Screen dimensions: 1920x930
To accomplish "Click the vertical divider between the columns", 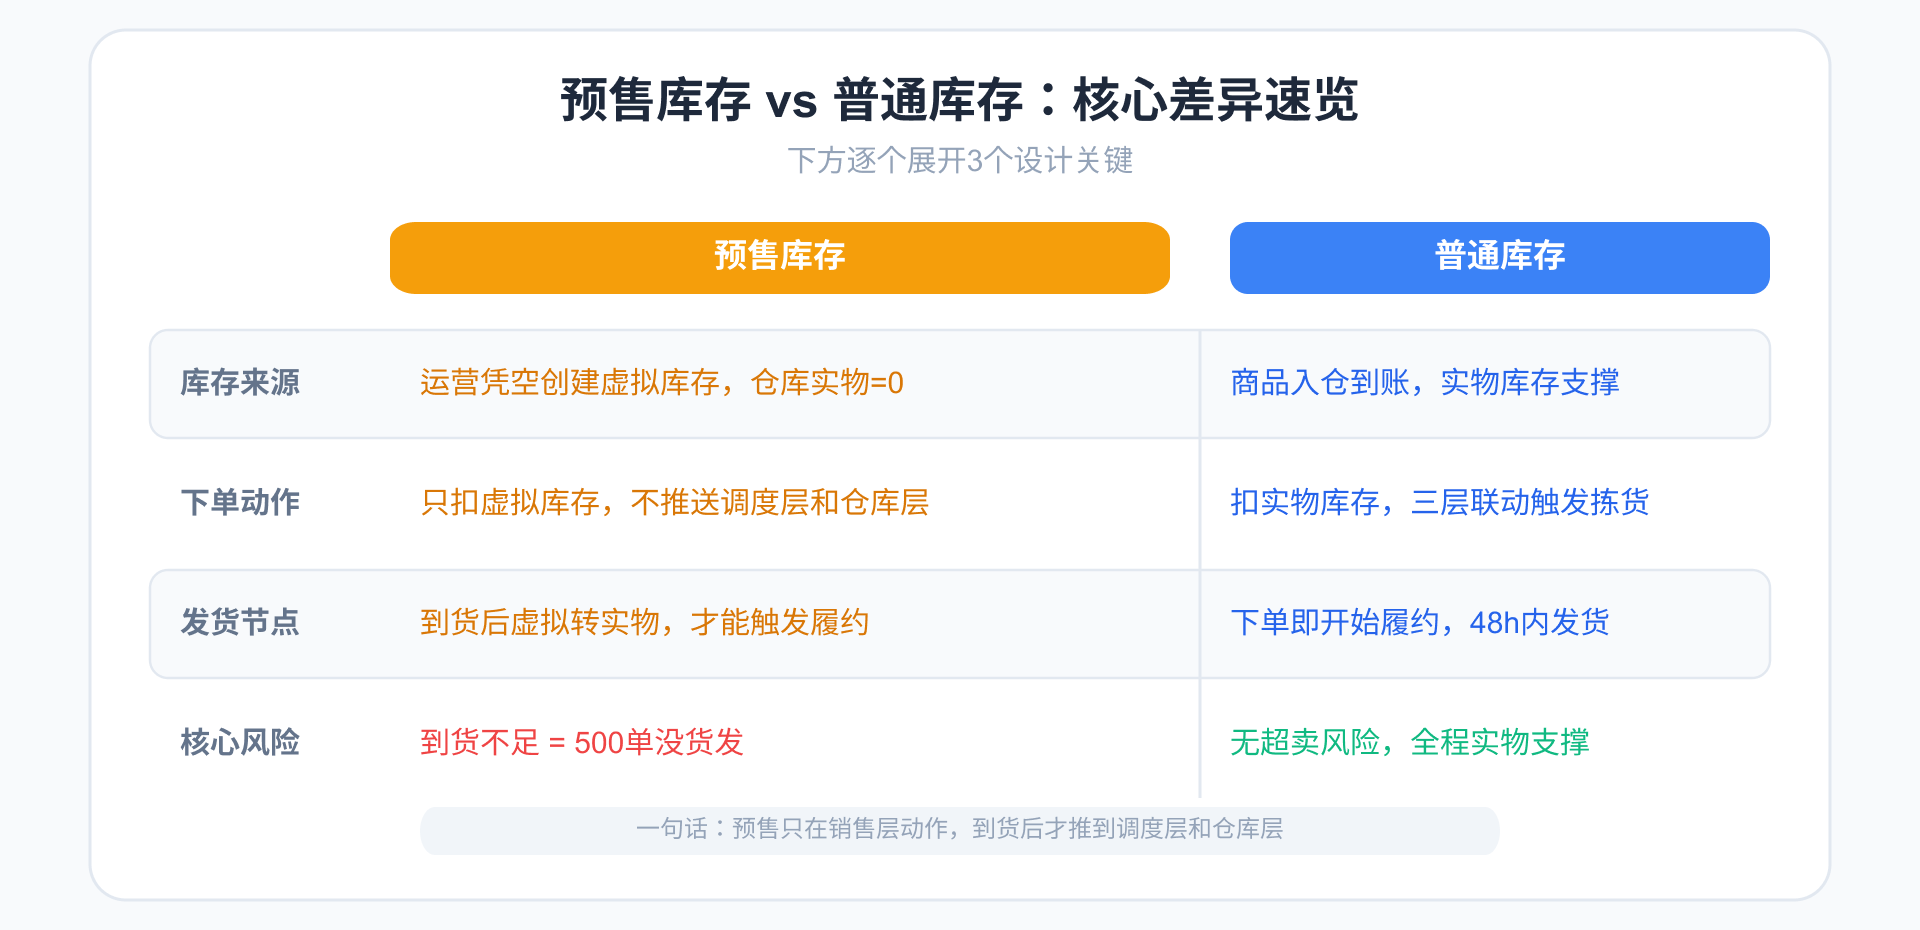I will coord(1200,502).
